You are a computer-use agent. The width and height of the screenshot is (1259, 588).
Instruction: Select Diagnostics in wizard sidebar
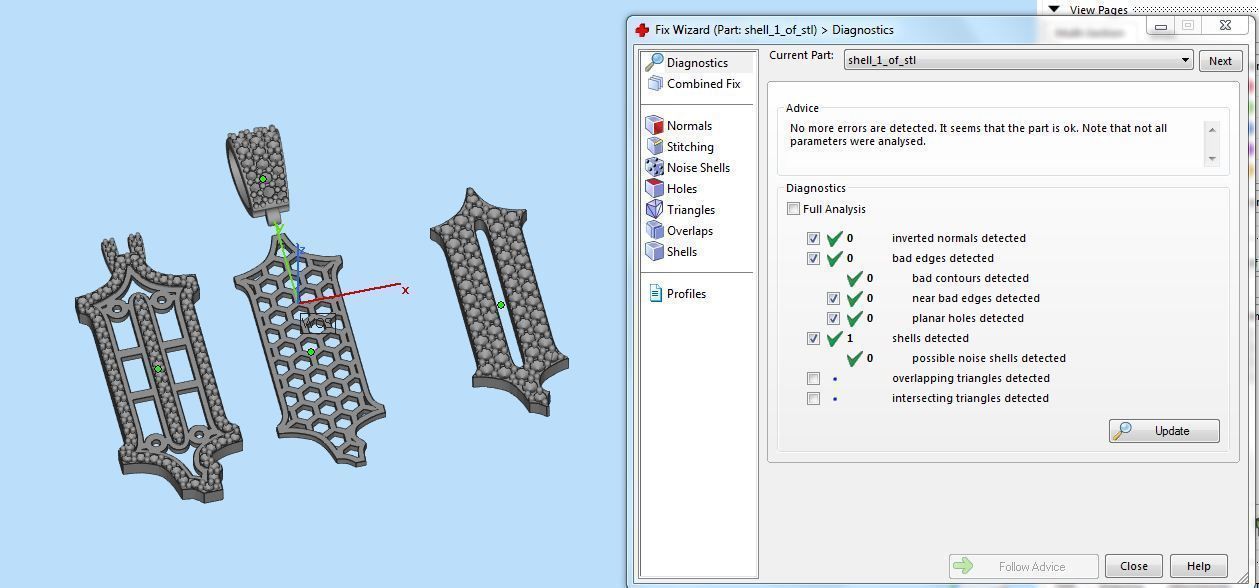click(697, 63)
